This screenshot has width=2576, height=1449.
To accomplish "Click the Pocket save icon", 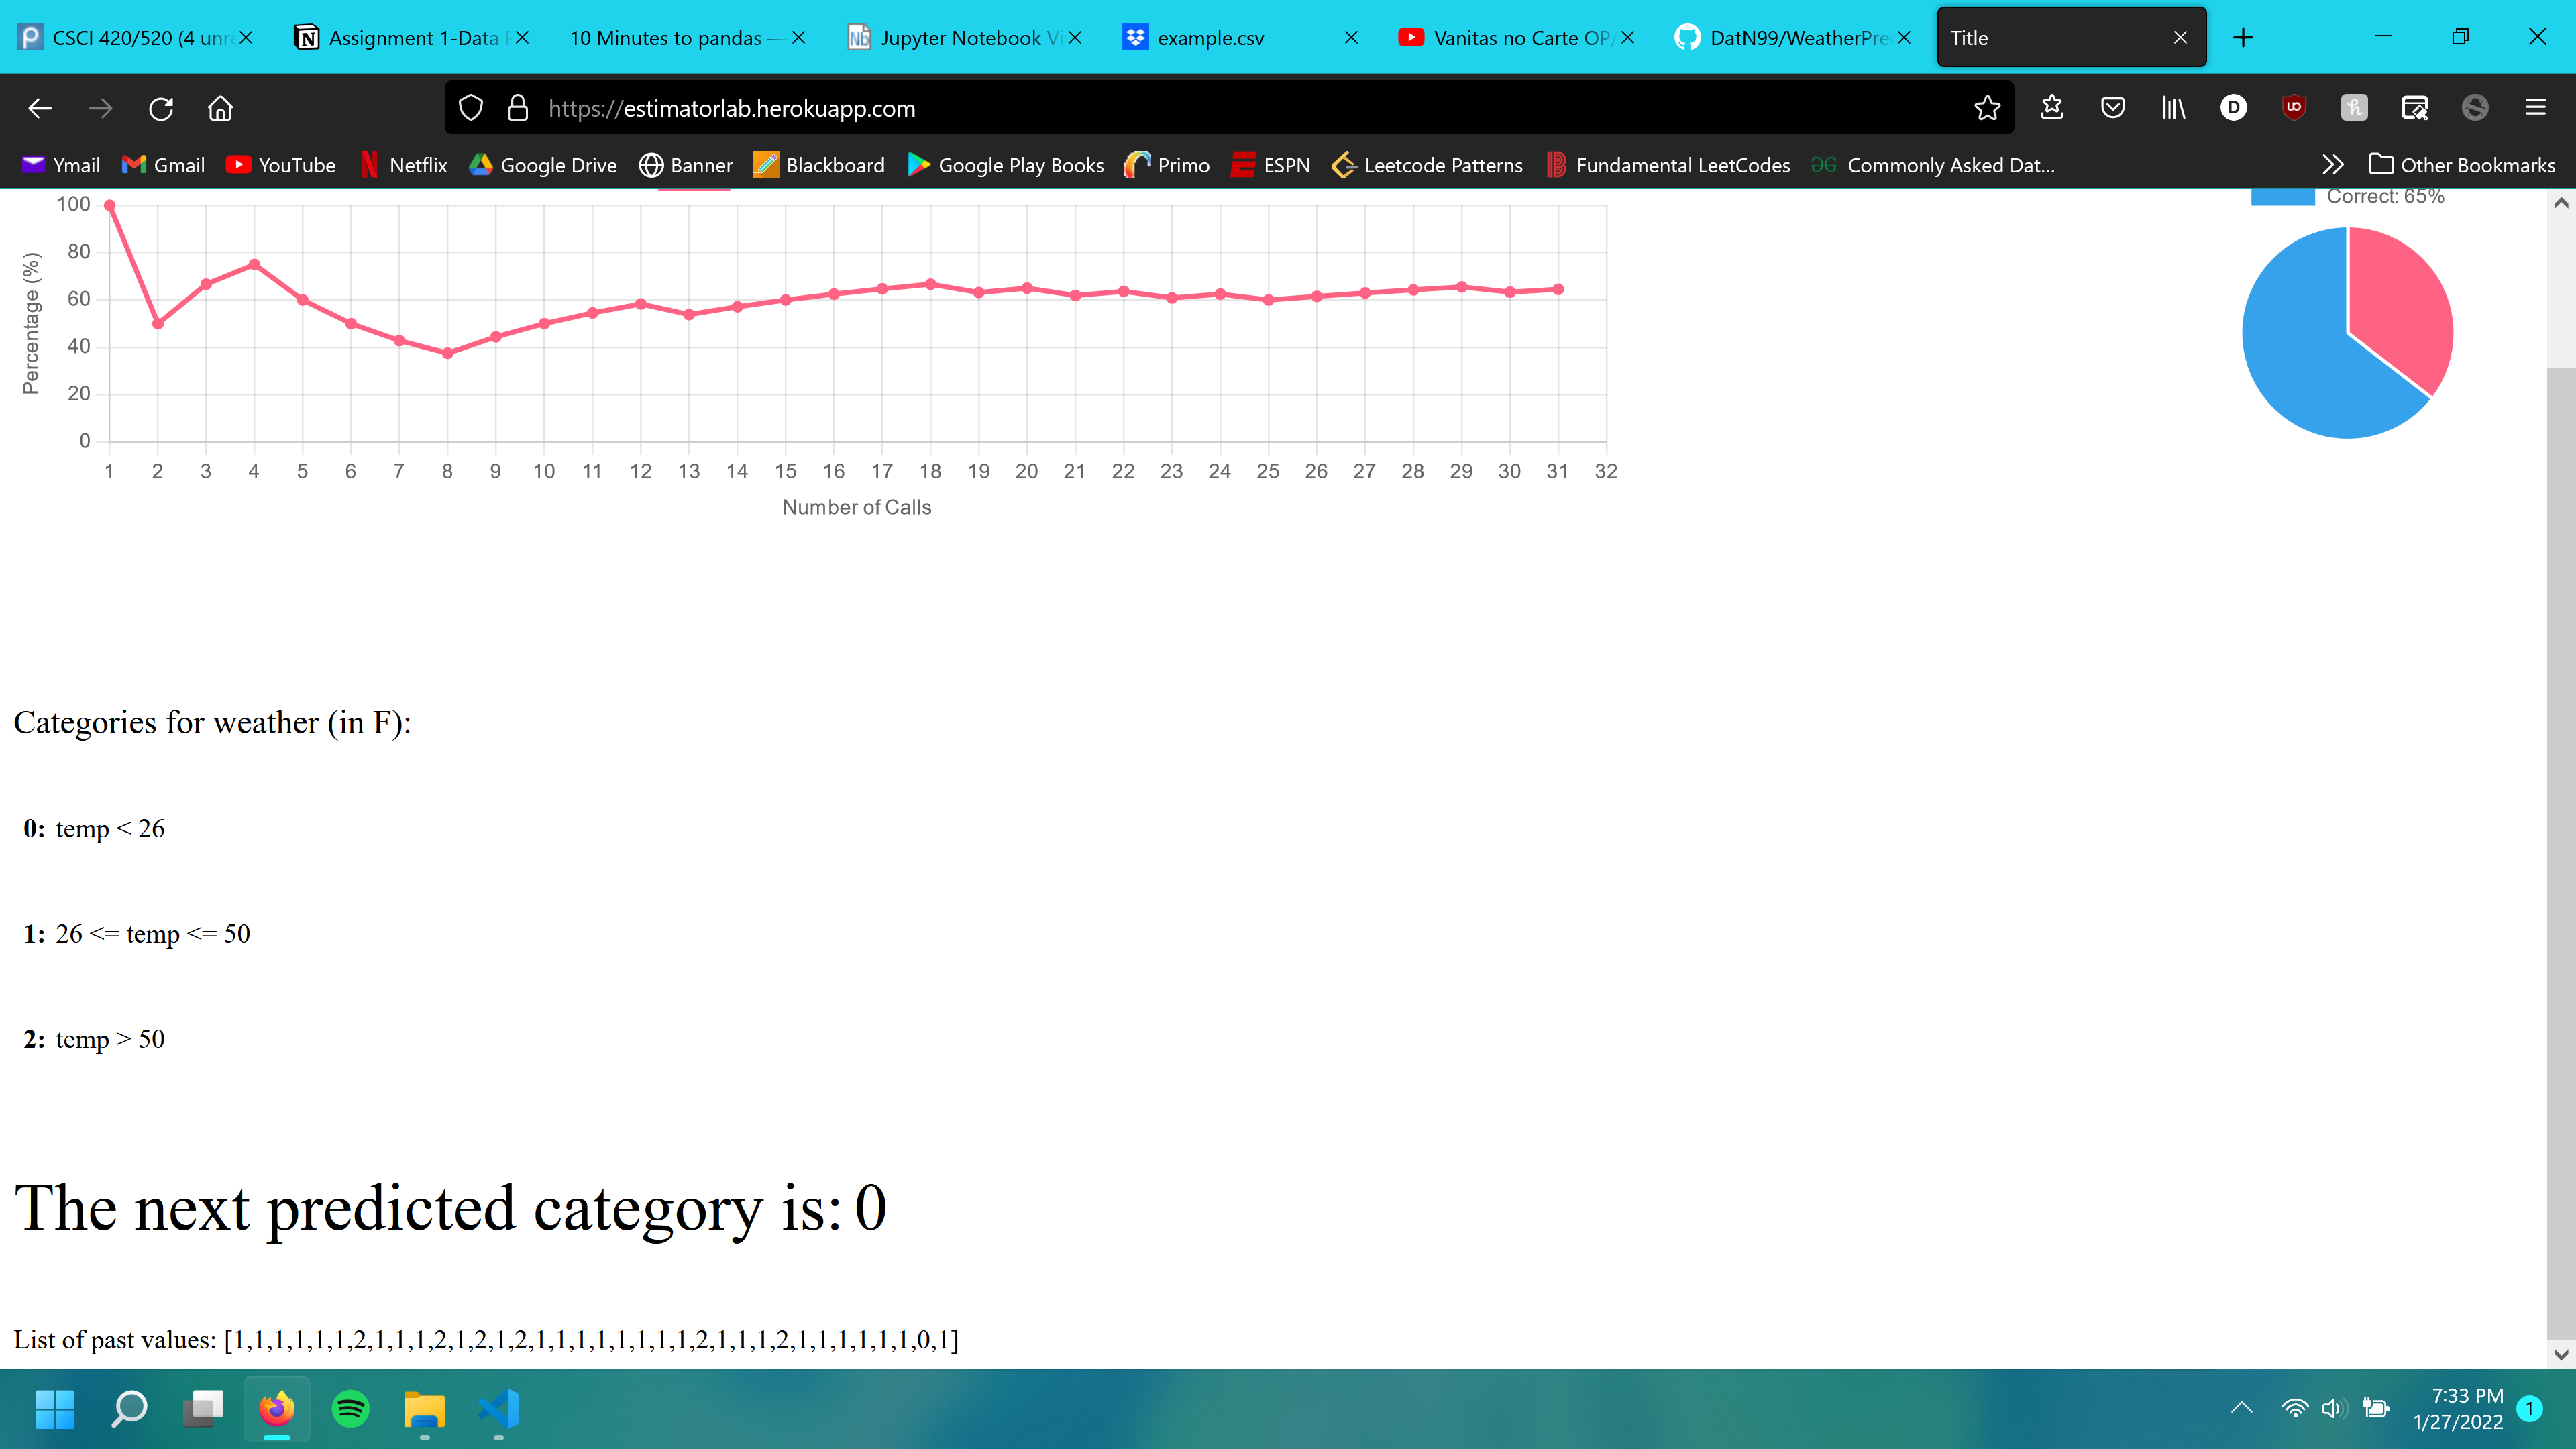I will (x=2113, y=108).
